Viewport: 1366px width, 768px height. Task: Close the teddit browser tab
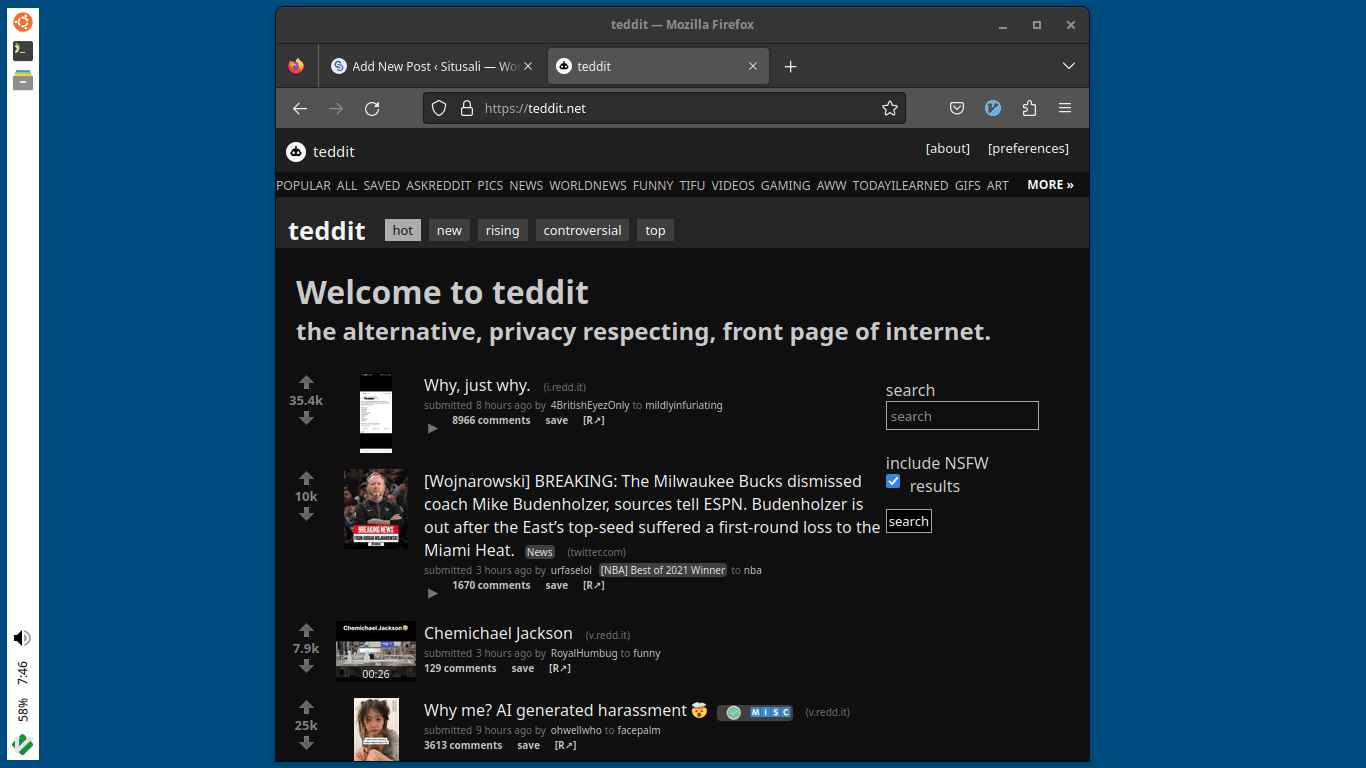point(753,66)
